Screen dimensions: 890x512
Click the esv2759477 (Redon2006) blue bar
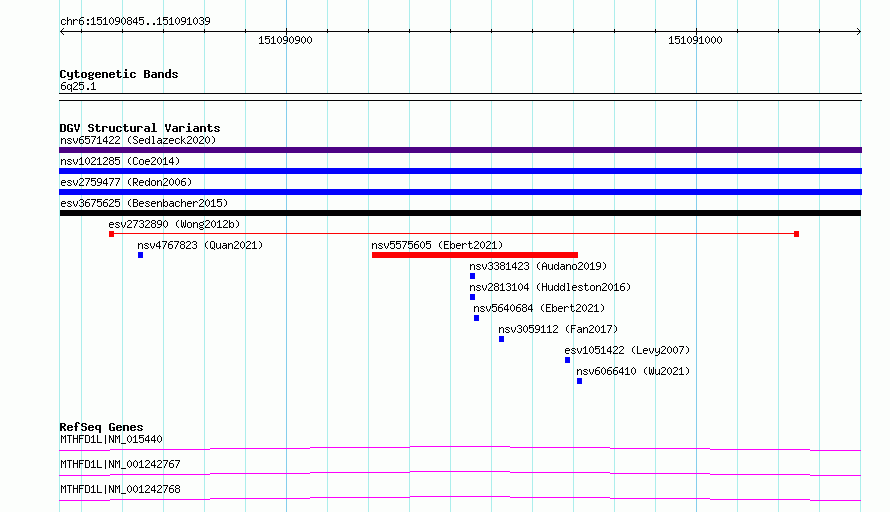pyautogui.click(x=460, y=192)
